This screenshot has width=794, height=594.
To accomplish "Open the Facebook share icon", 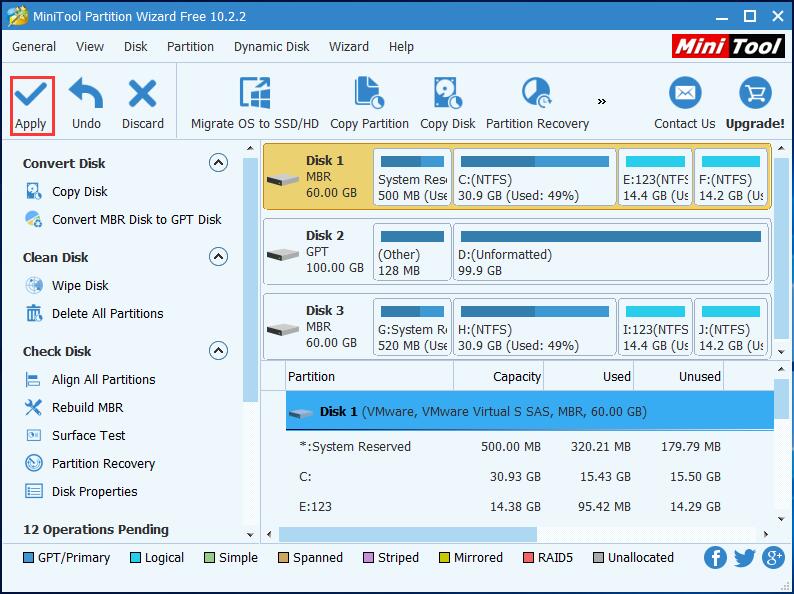I will (715, 558).
